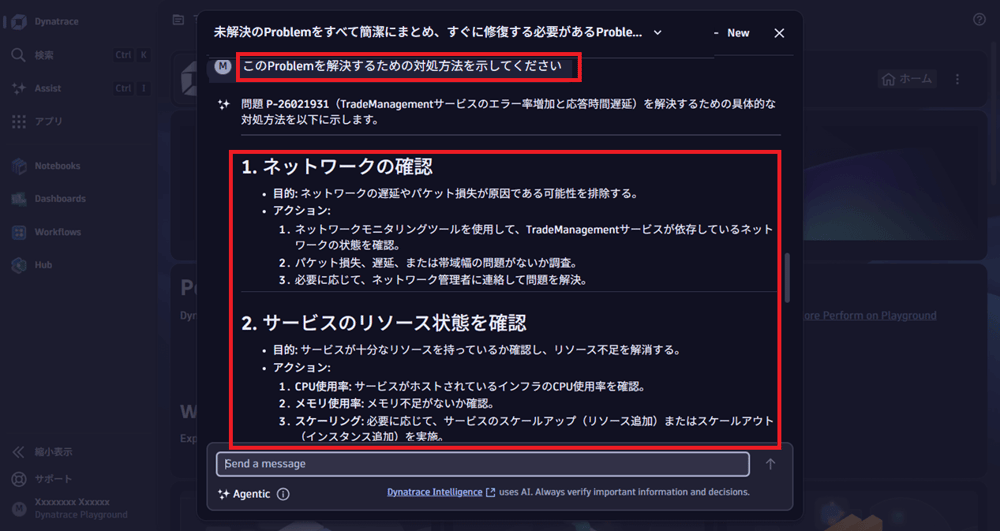Click the top bar icon left of the chat dialog
The height and width of the screenshot is (531, 1000).
(x=179, y=20)
